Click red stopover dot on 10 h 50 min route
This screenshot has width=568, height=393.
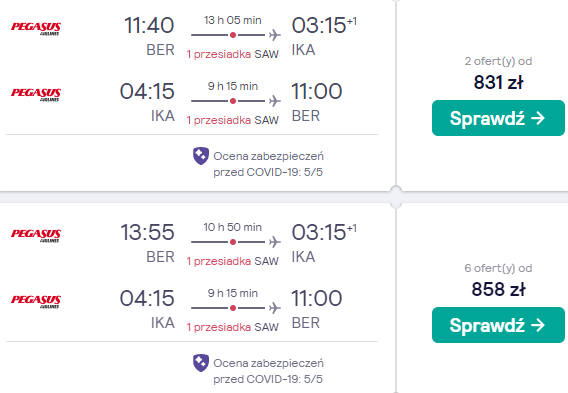click(x=233, y=242)
